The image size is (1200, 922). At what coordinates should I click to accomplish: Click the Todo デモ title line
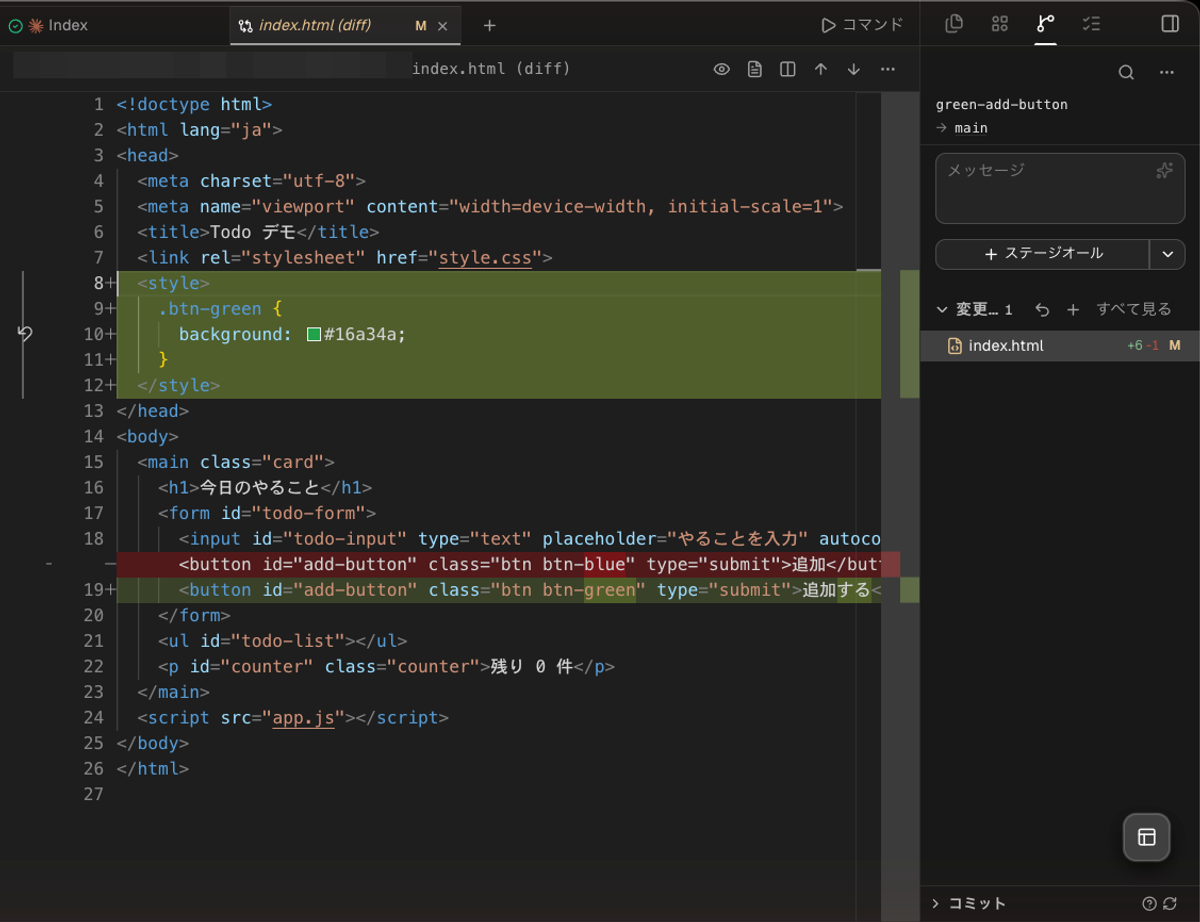(260, 232)
